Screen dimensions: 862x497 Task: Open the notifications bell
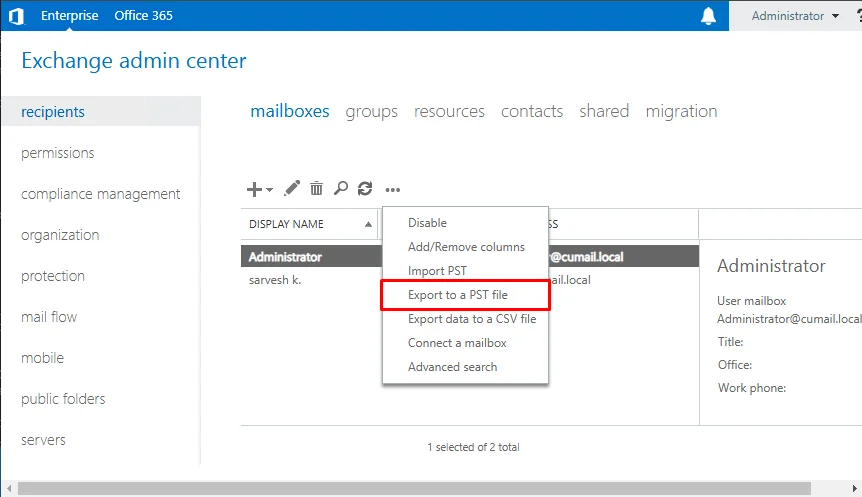tap(708, 16)
